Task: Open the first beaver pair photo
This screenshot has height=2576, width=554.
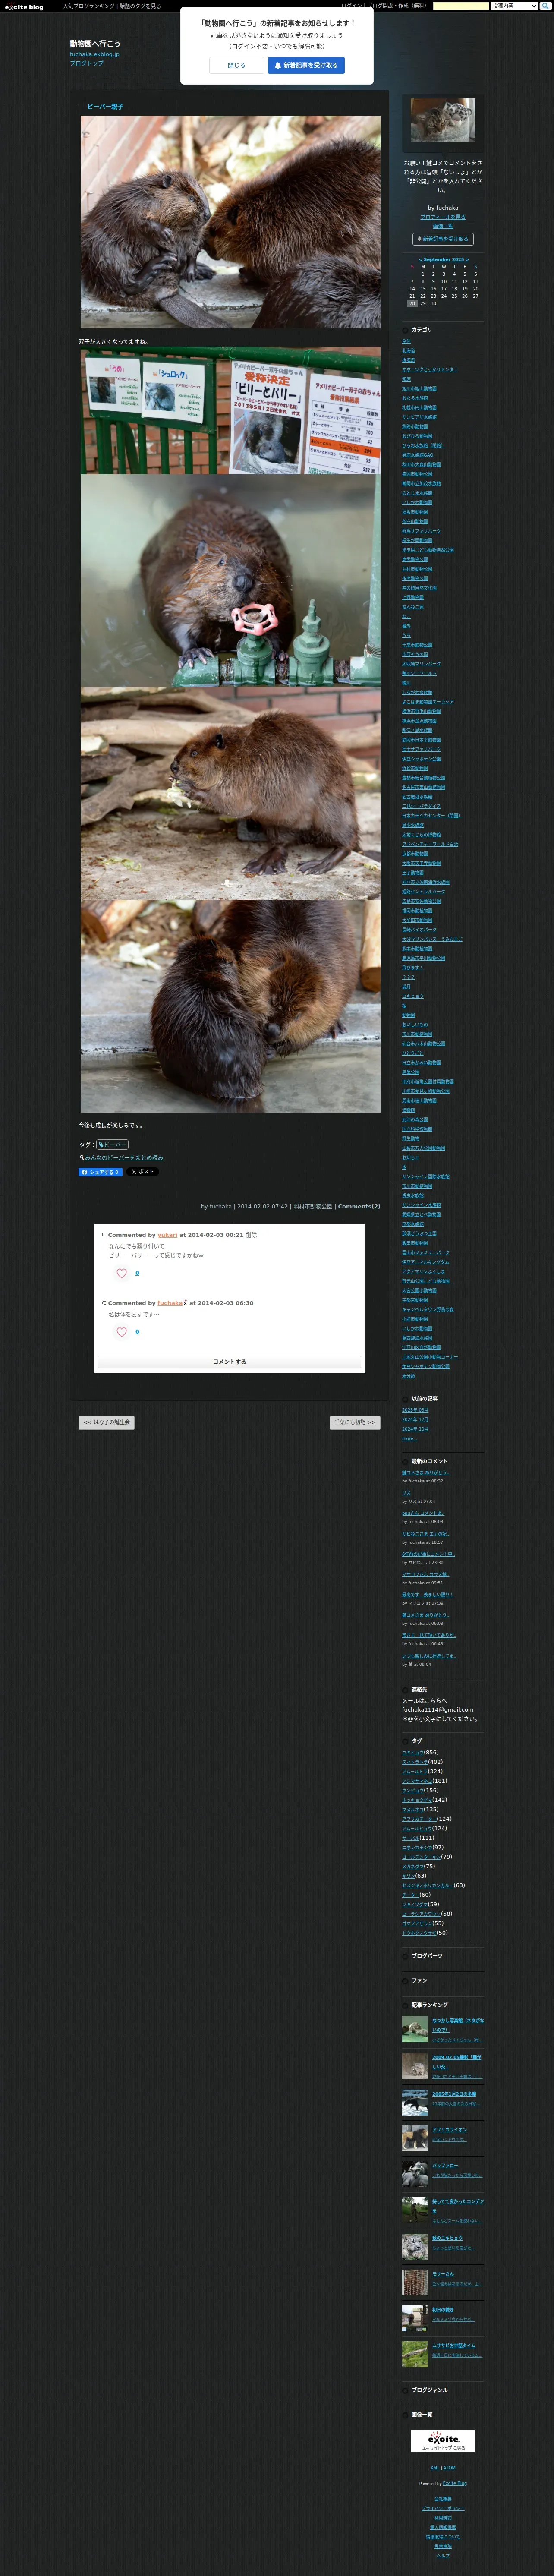Action: tap(230, 222)
